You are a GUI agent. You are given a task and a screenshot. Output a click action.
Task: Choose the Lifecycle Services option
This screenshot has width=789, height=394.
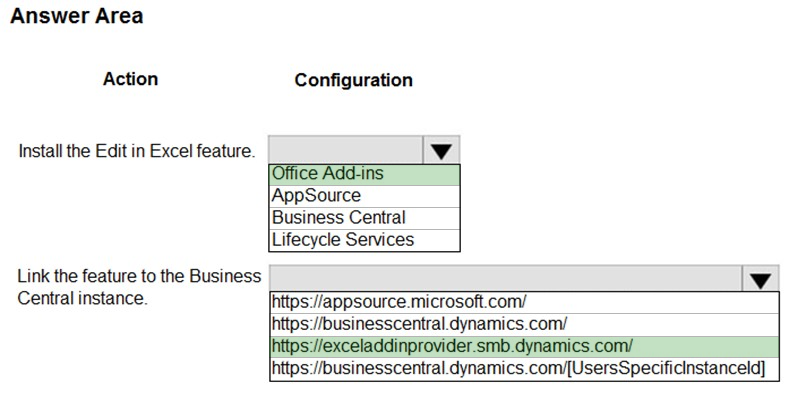coord(364,240)
